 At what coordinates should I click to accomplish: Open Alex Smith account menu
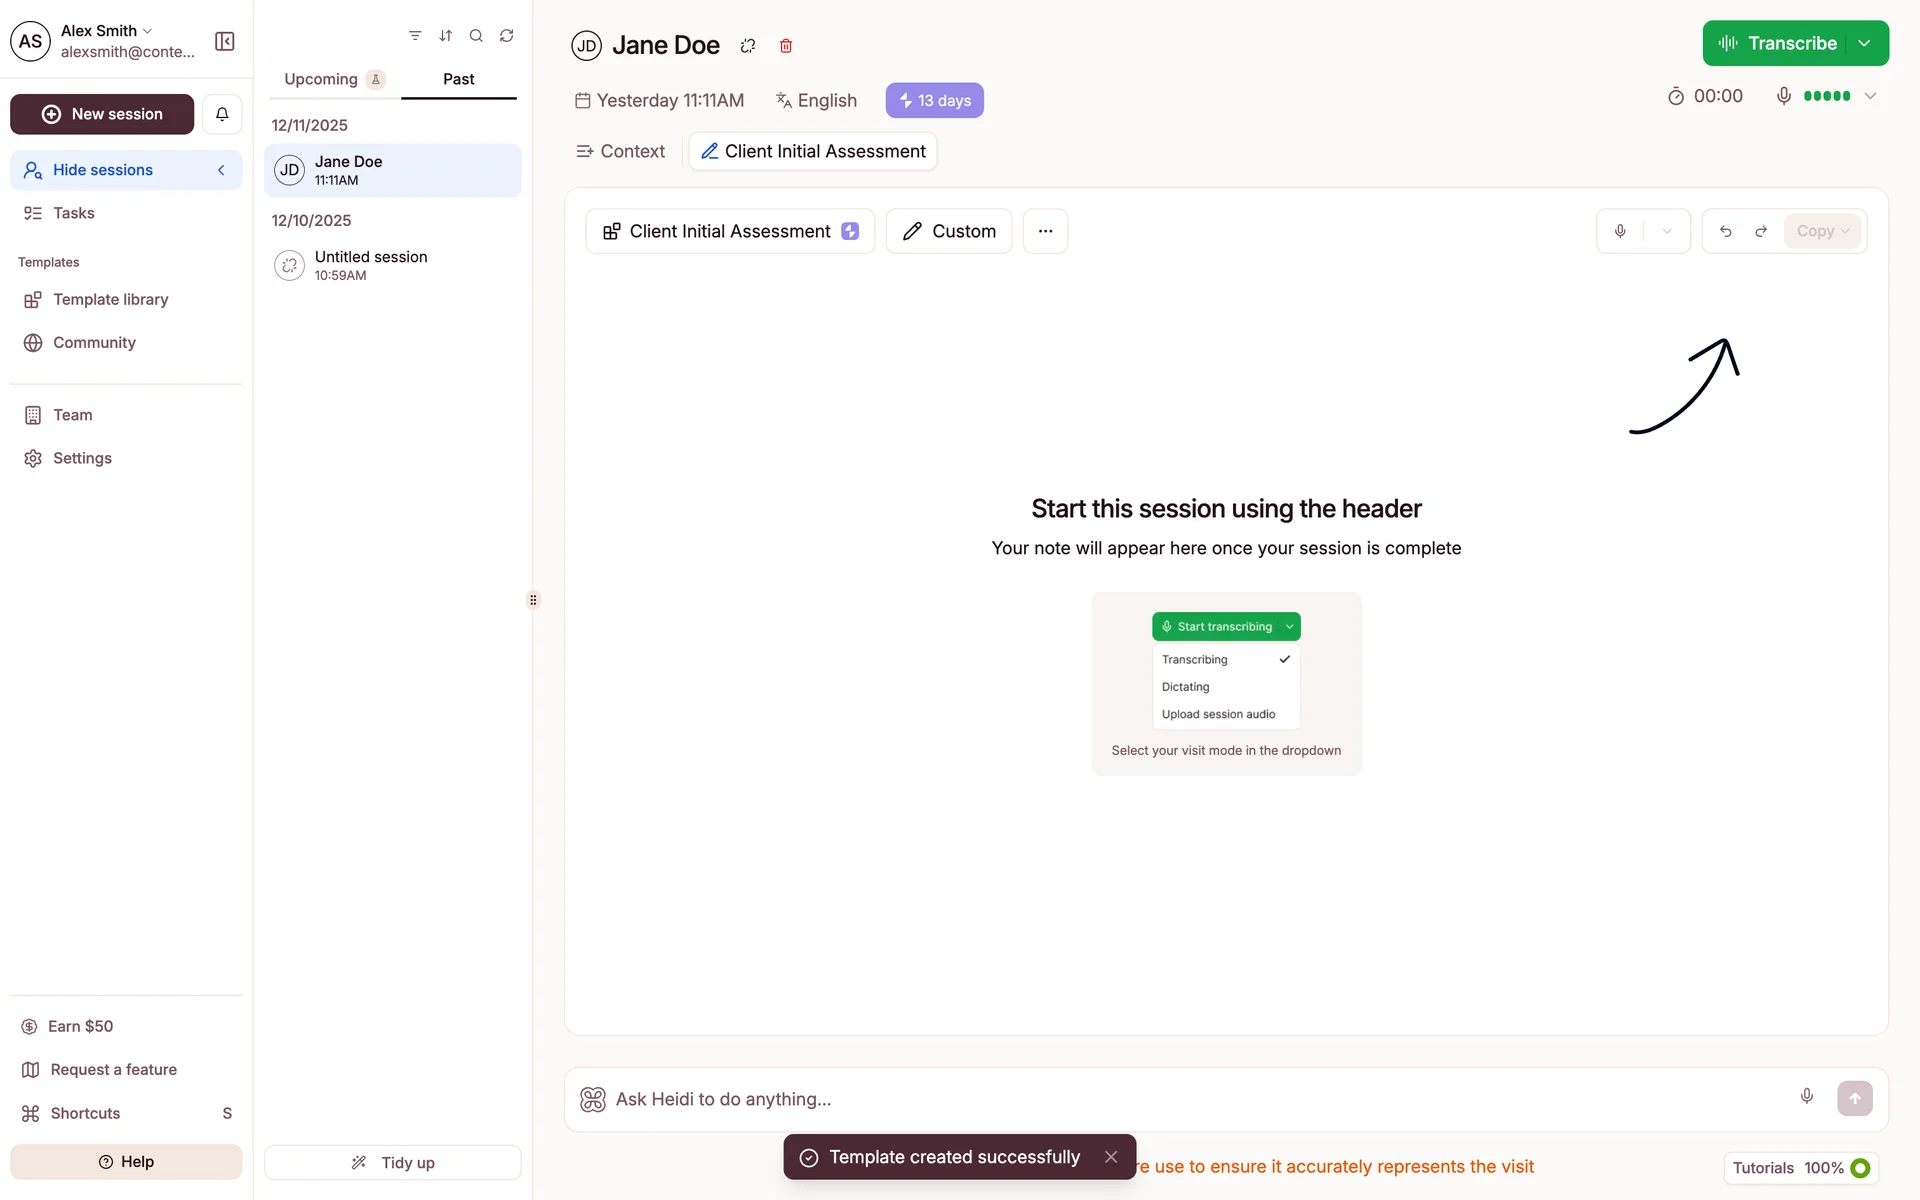coord(104,41)
